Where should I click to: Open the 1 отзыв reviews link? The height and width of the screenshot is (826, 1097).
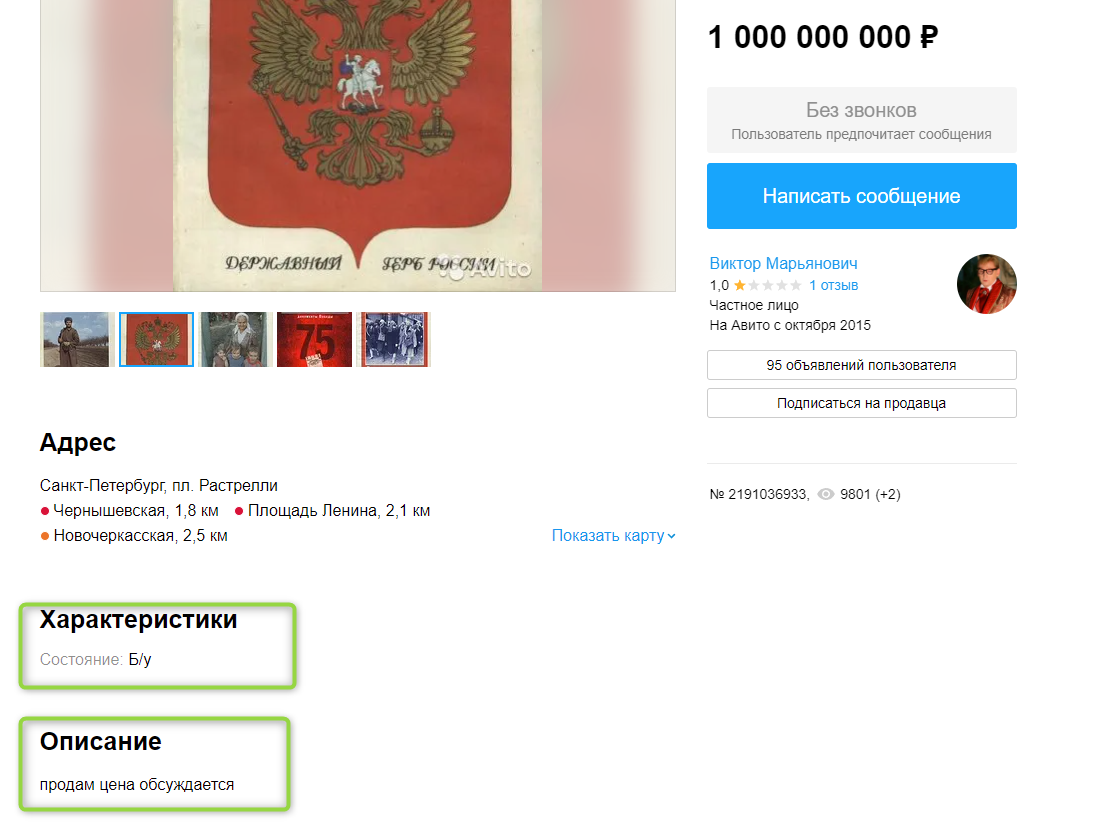point(833,285)
